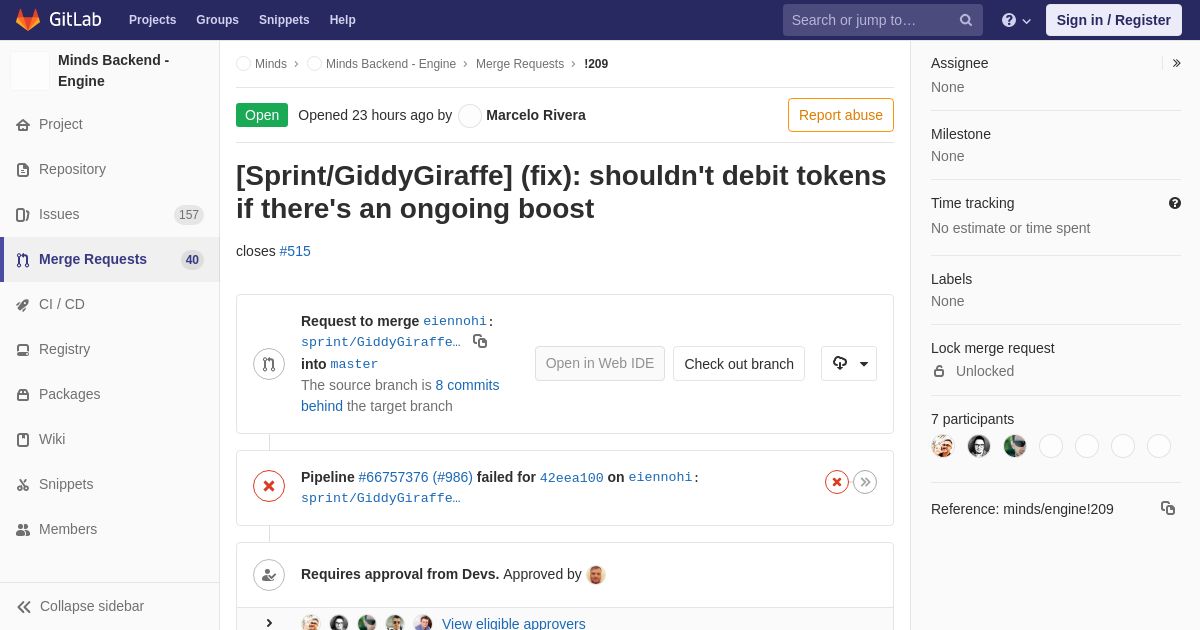Open View eligible approvers link
Screen dimensions: 1200x630
coord(514,623)
